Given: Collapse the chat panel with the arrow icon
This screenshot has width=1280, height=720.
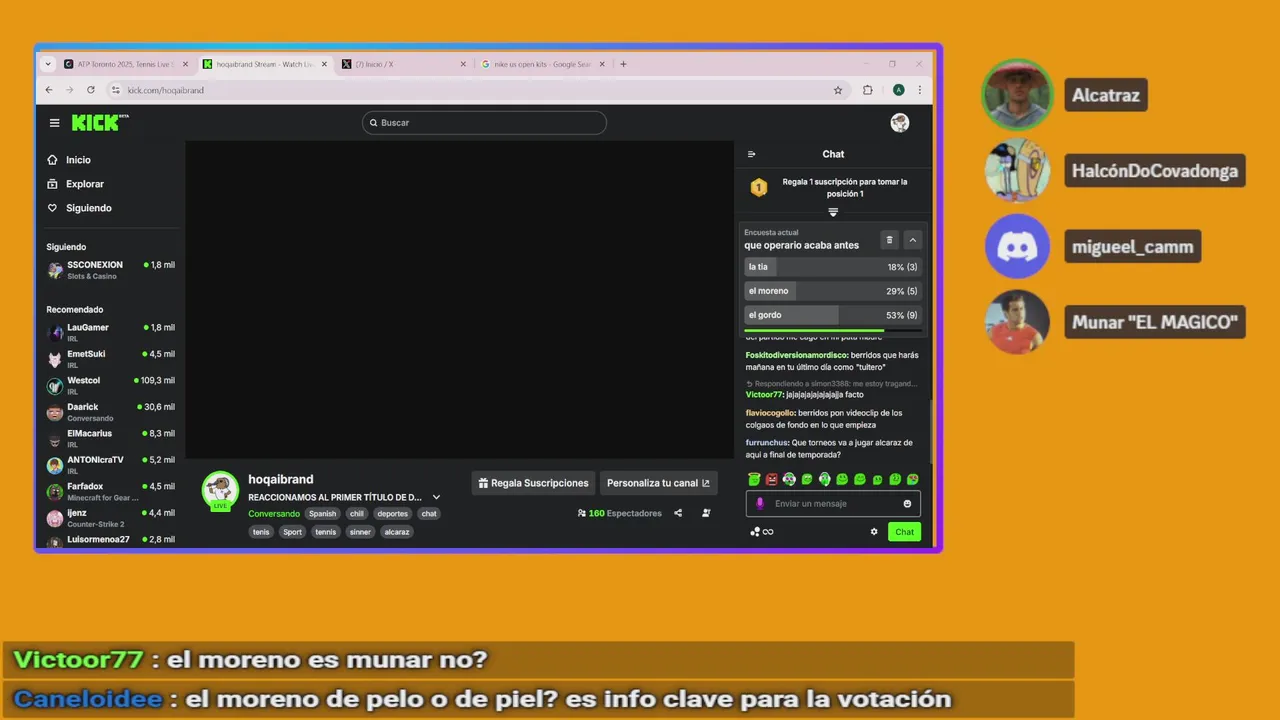Looking at the screenshot, I should (752, 154).
